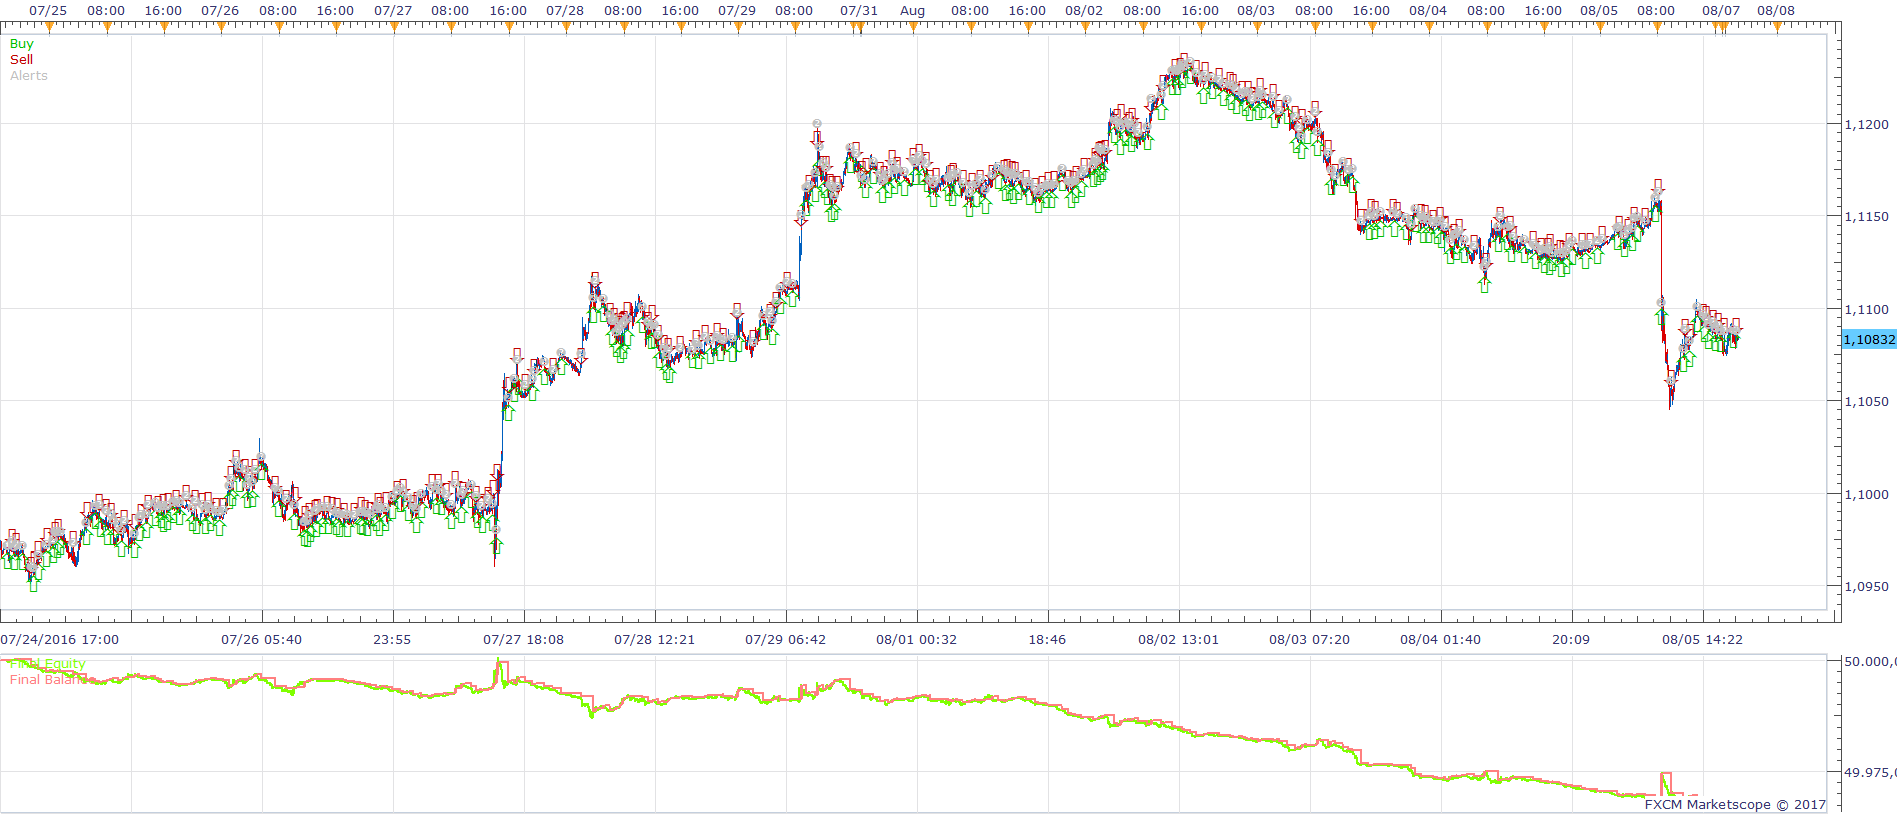Click the 07/27 18:08 bottom date label
The height and width of the screenshot is (814, 1899).
[523, 640]
